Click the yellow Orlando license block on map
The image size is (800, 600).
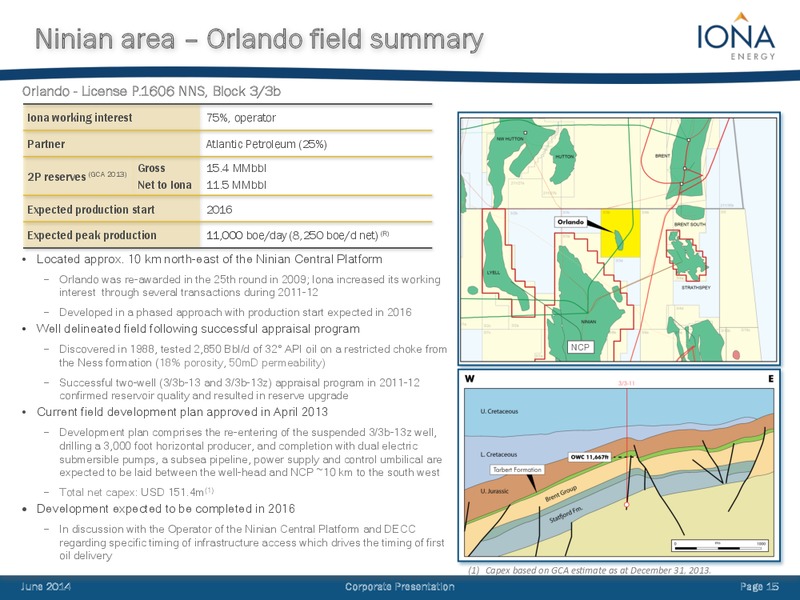pyautogui.click(x=620, y=232)
